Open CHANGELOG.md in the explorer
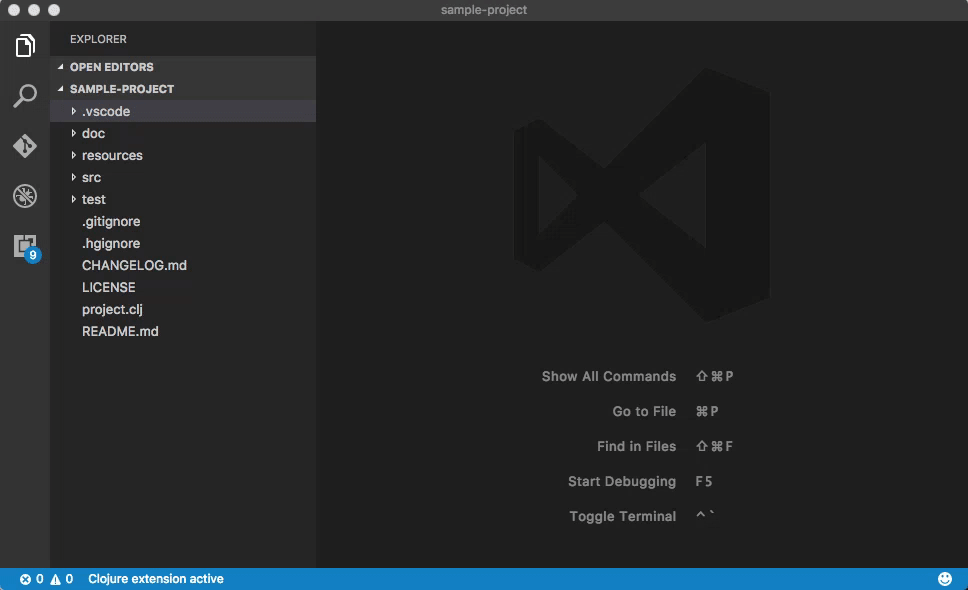 [134, 265]
